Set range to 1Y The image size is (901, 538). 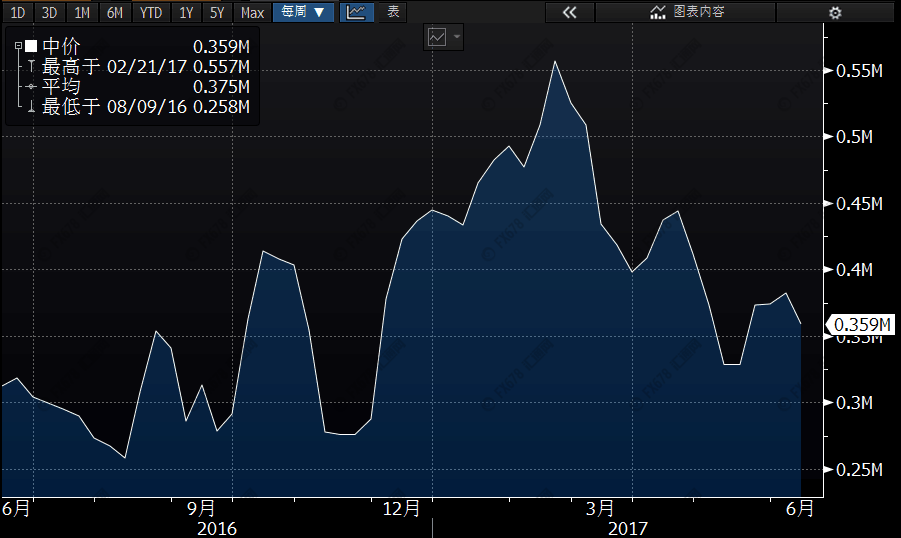tap(186, 12)
